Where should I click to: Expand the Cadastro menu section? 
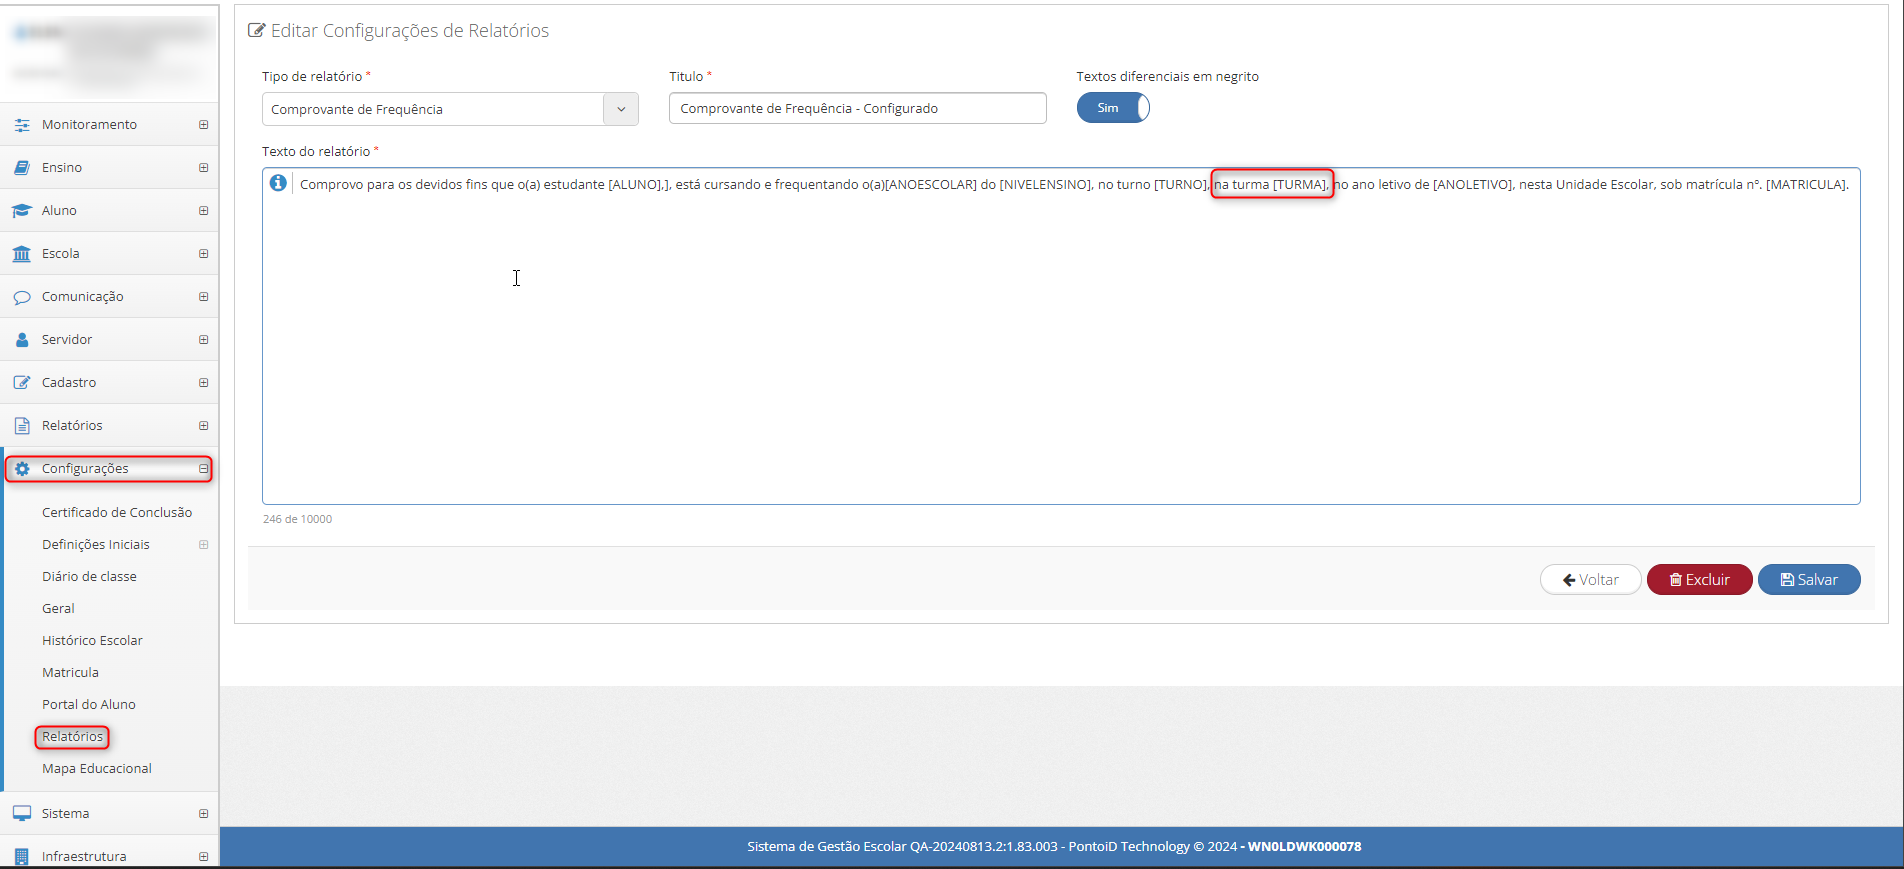coord(204,383)
